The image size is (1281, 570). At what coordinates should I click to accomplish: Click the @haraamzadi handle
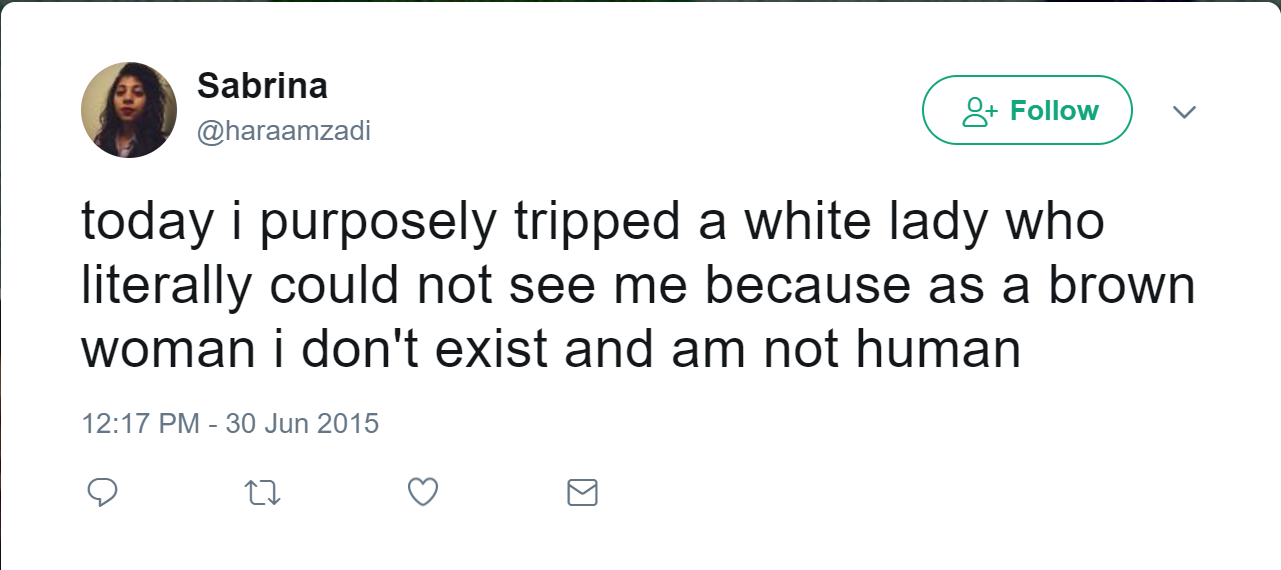[284, 131]
